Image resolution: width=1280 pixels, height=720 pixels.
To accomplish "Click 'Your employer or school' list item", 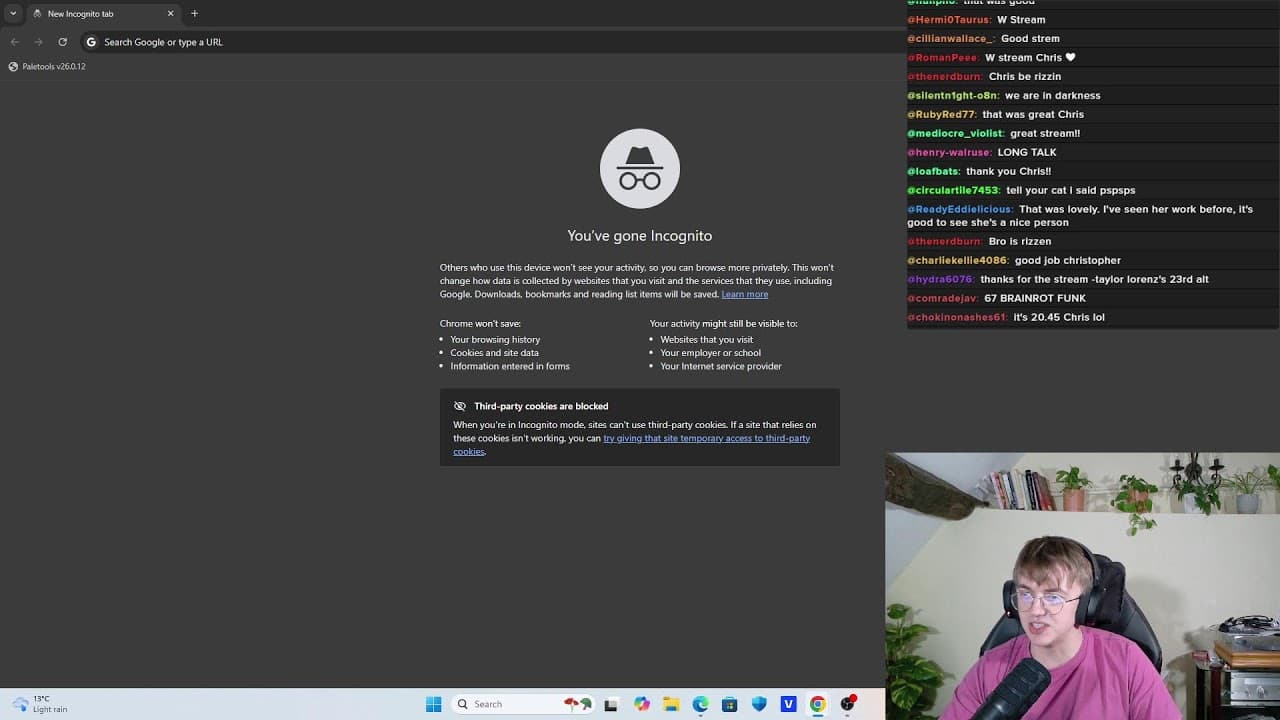I will pyautogui.click(x=710, y=352).
